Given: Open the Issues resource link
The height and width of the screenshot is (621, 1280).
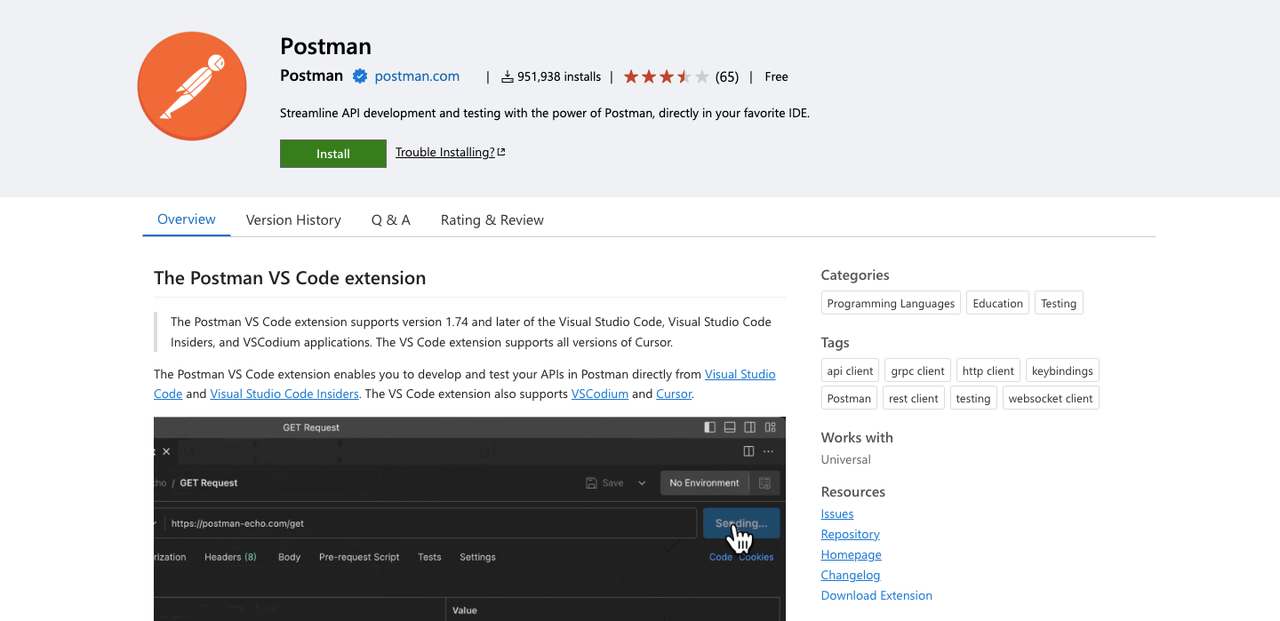Looking at the screenshot, I should 837,513.
